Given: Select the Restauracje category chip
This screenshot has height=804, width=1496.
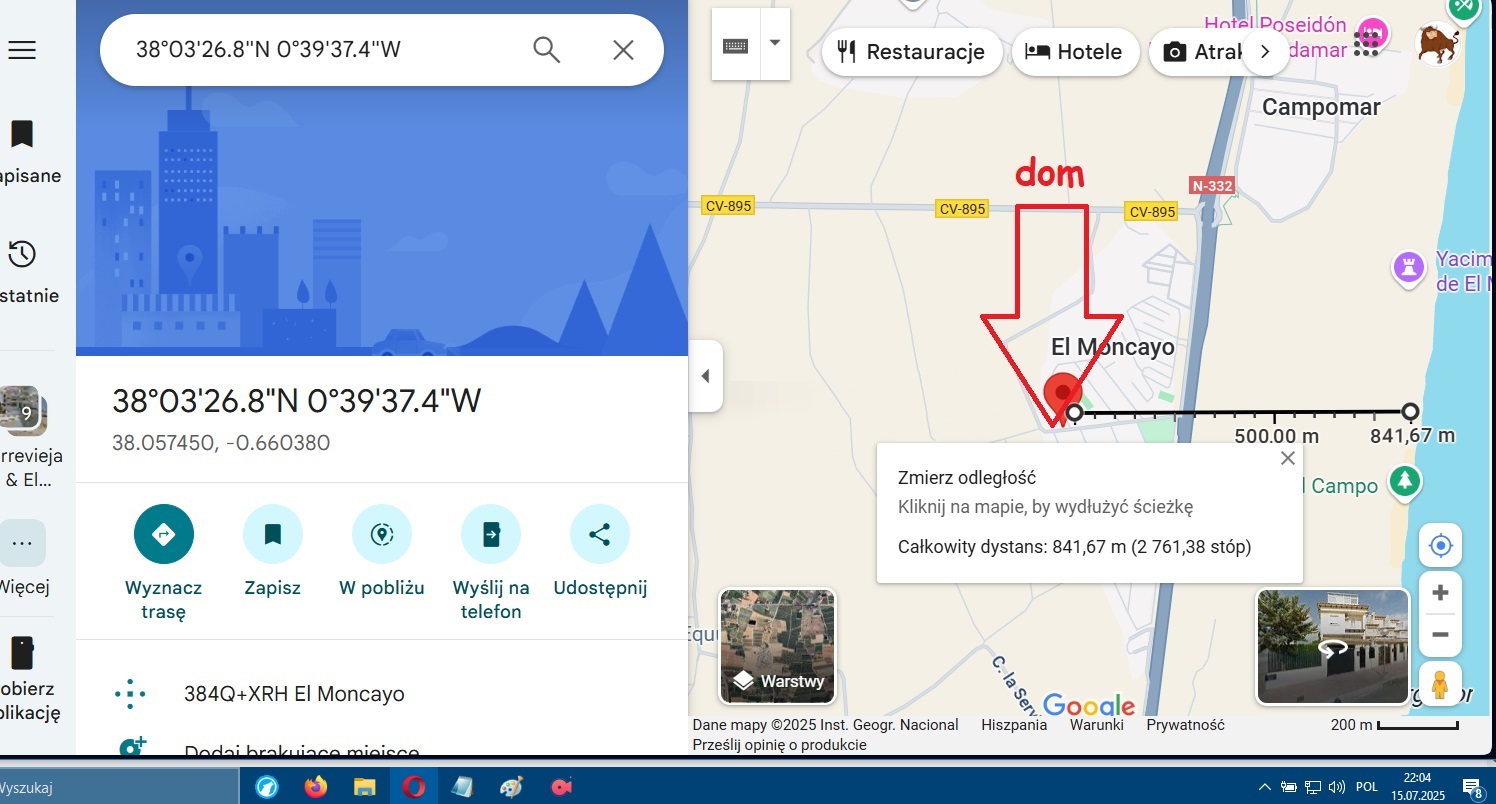Looking at the screenshot, I should click(912, 52).
